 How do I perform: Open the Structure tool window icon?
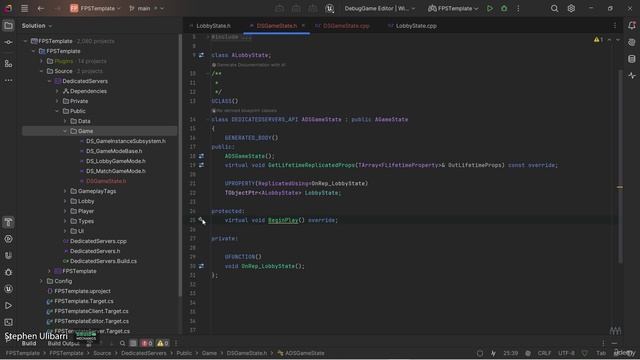click(8, 64)
